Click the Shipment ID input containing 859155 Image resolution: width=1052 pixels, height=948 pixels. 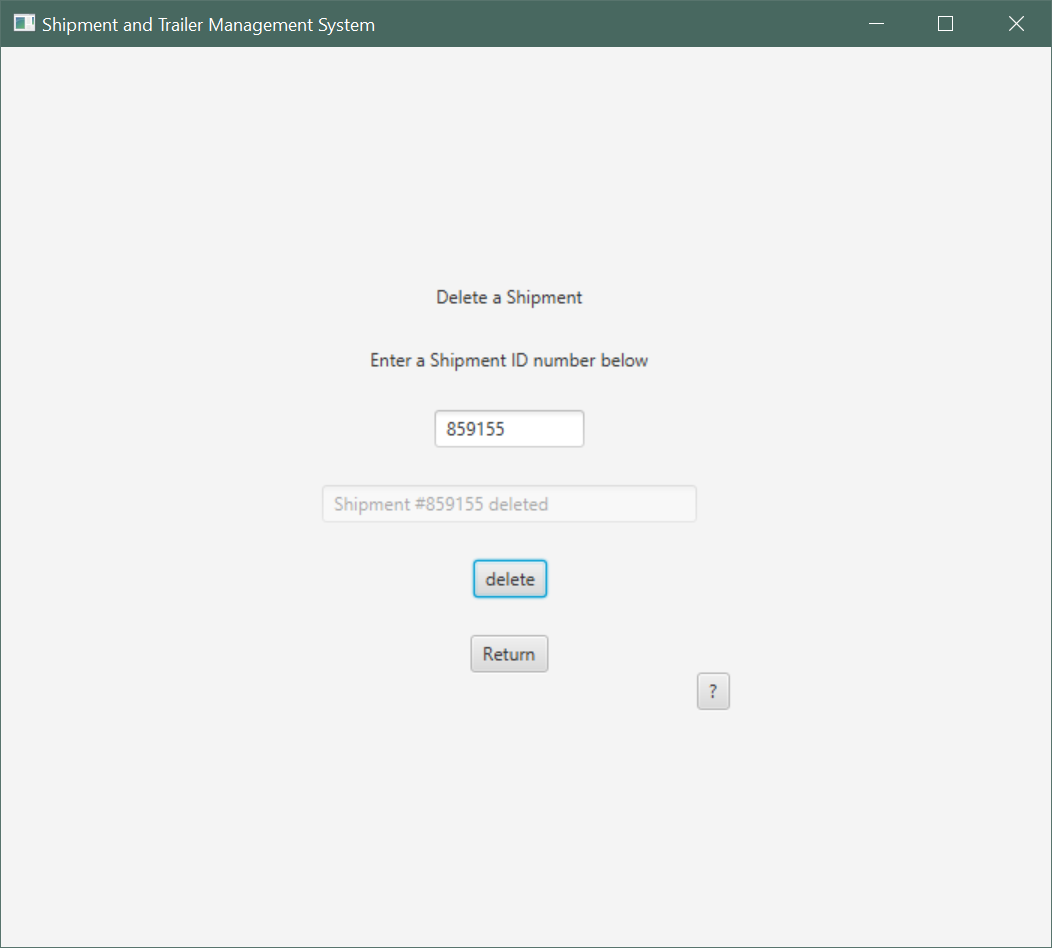coord(509,428)
